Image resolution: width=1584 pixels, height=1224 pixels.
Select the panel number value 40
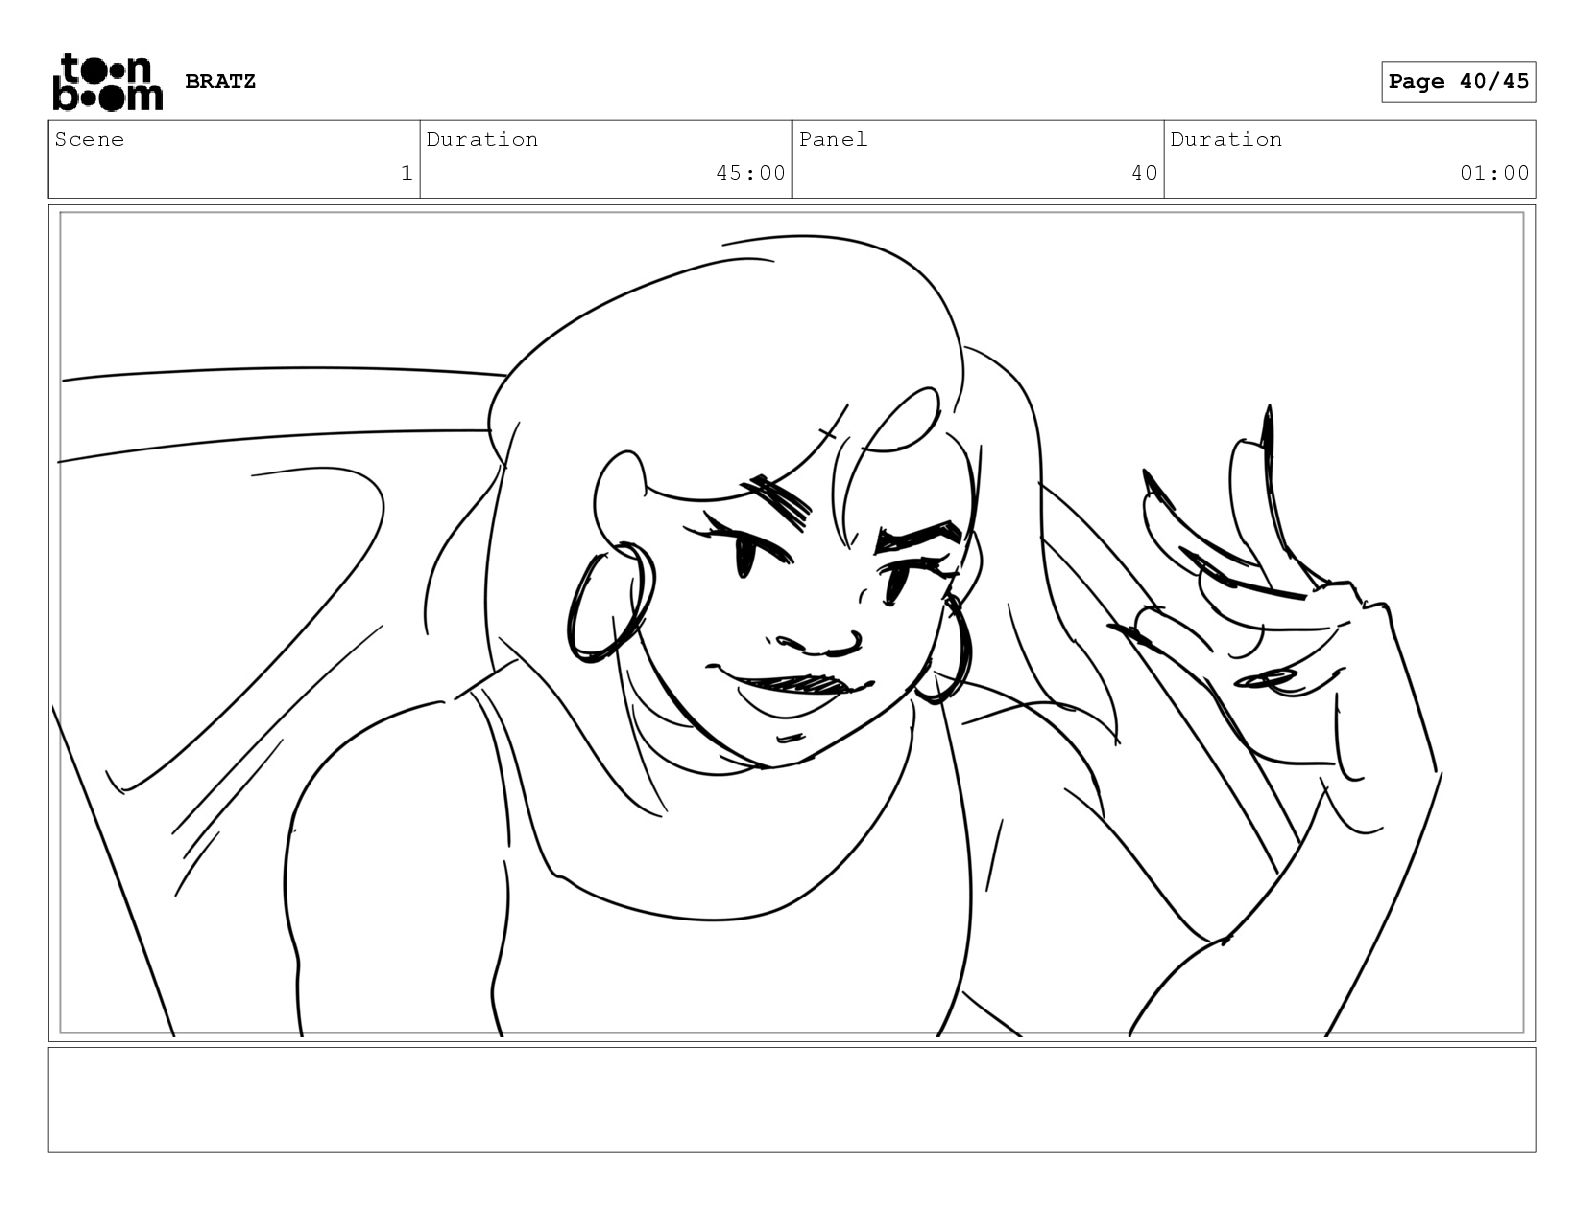[1144, 173]
